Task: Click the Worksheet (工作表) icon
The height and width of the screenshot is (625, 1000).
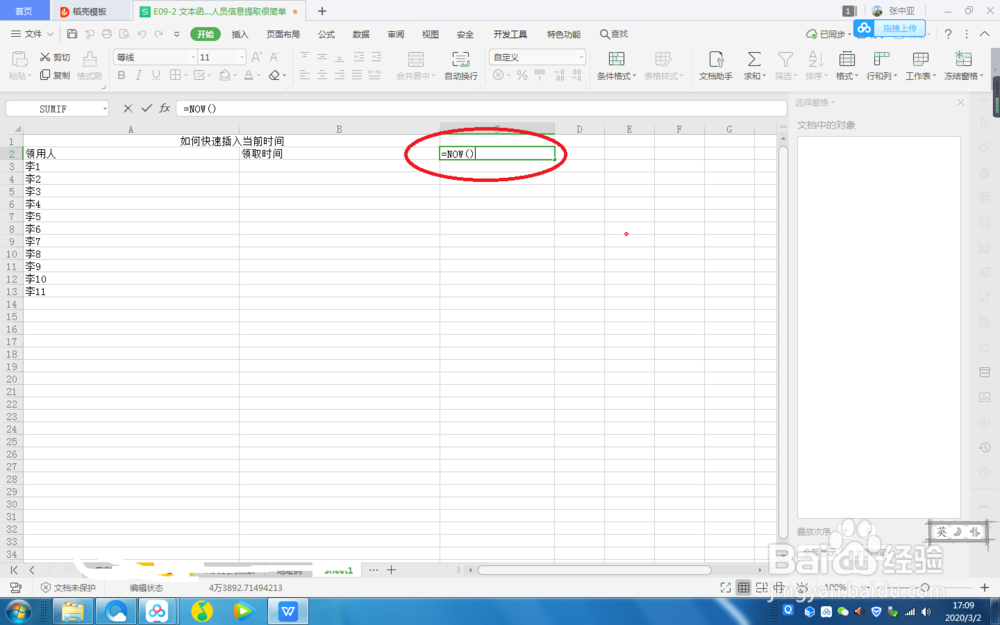Action: (920, 59)
